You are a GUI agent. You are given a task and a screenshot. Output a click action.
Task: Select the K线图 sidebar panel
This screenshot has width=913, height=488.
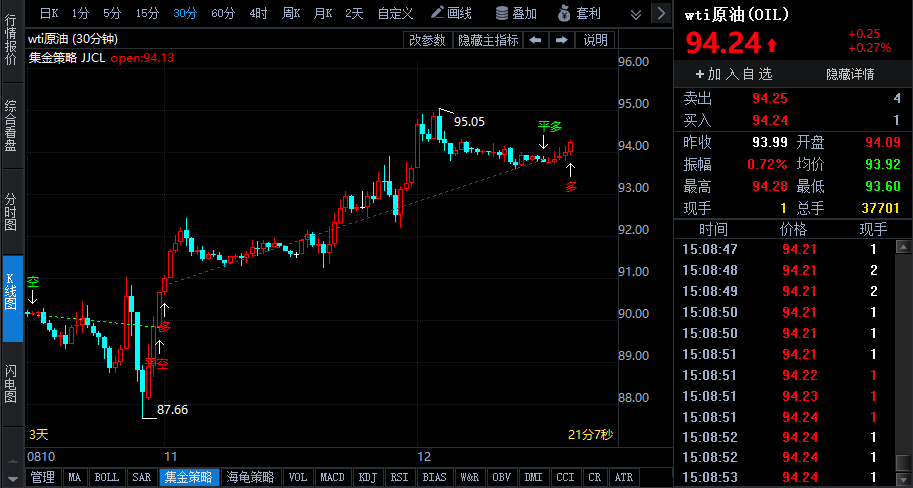[x=12, y=298]
